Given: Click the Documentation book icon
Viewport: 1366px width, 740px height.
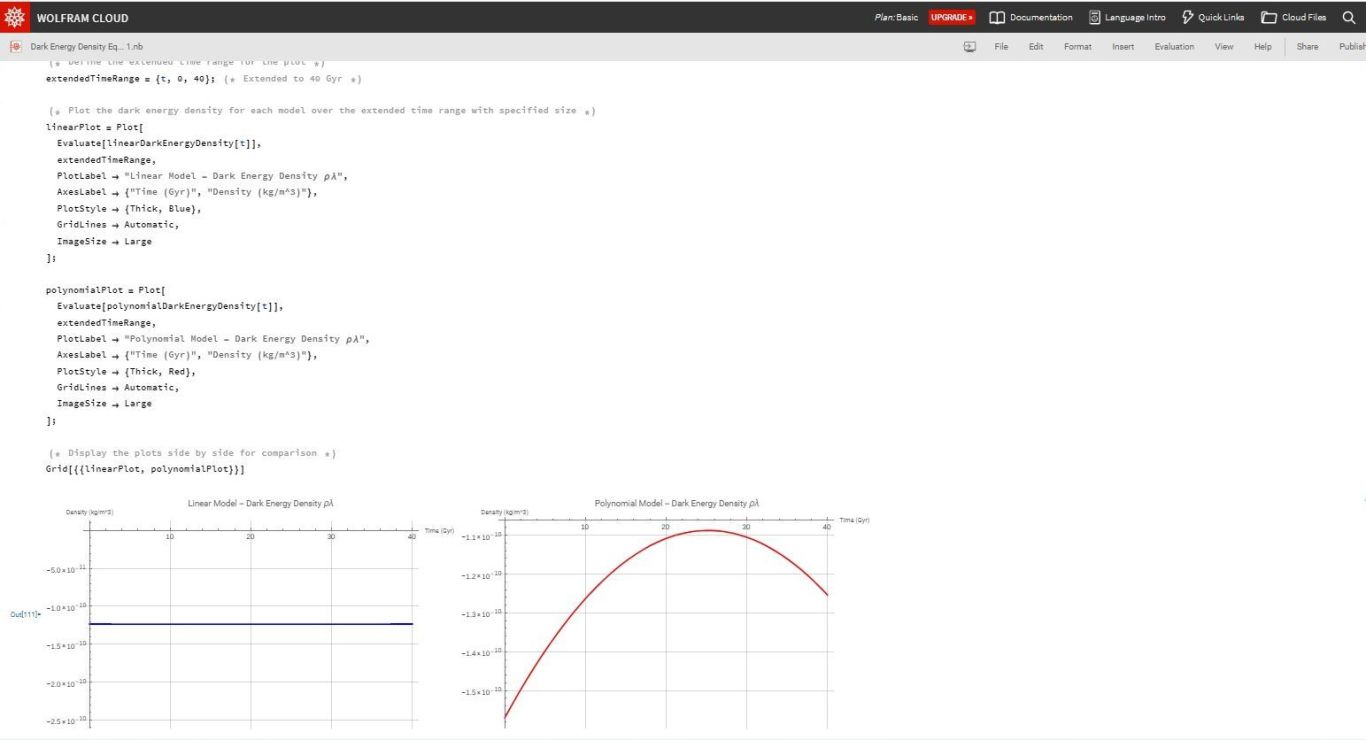Looking at the screenshot, I should coord(996,17).
